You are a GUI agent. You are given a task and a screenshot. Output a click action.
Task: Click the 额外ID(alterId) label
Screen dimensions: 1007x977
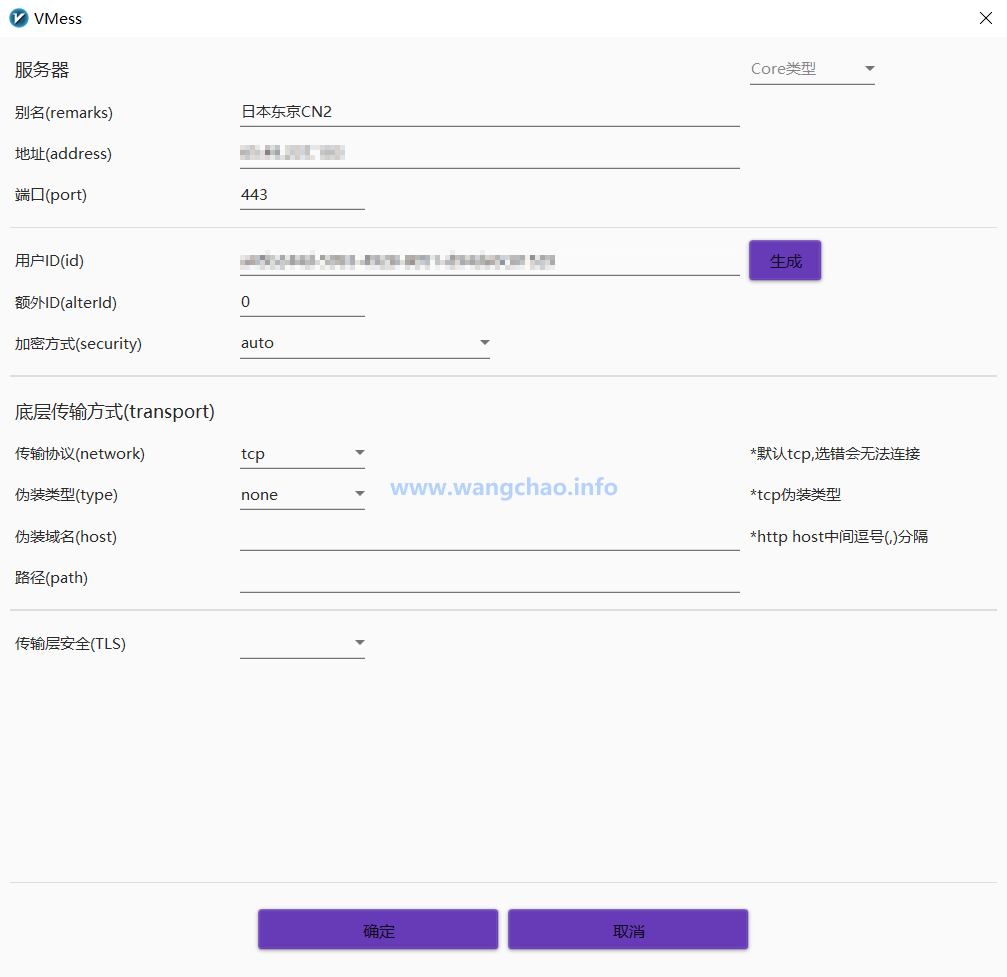[66, 303]
